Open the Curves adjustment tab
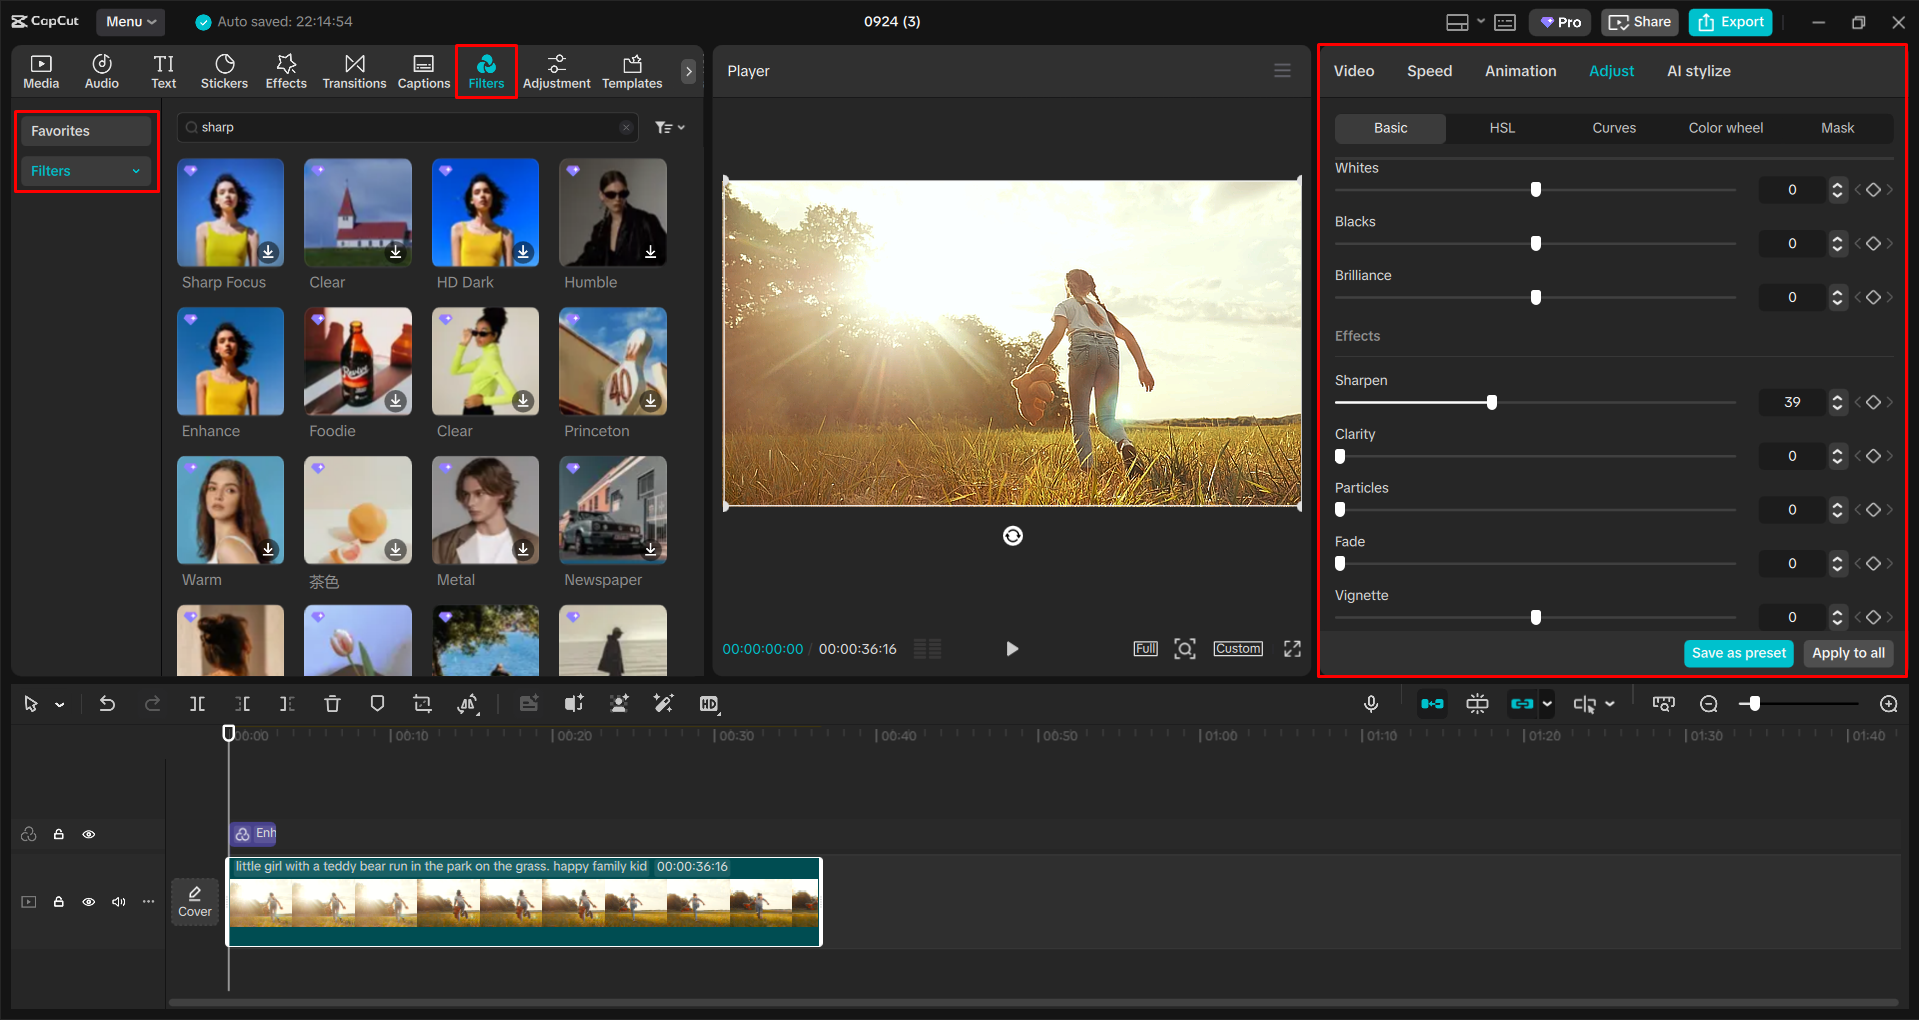 [1613, 127]
